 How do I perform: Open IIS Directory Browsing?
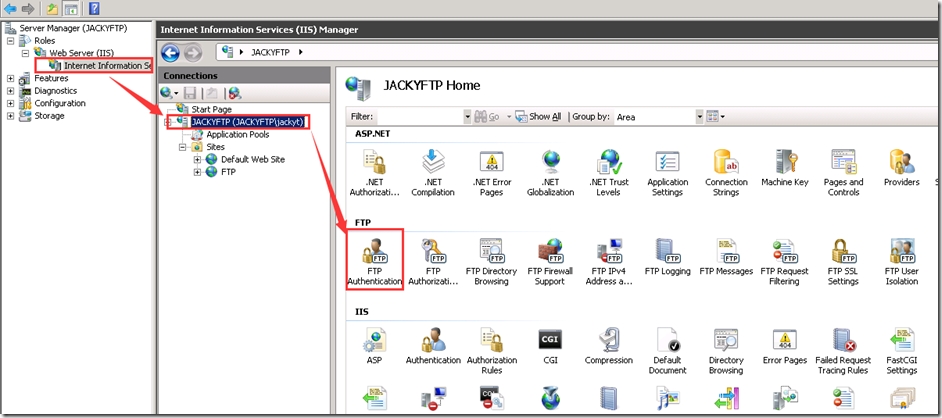pos(726,351)
